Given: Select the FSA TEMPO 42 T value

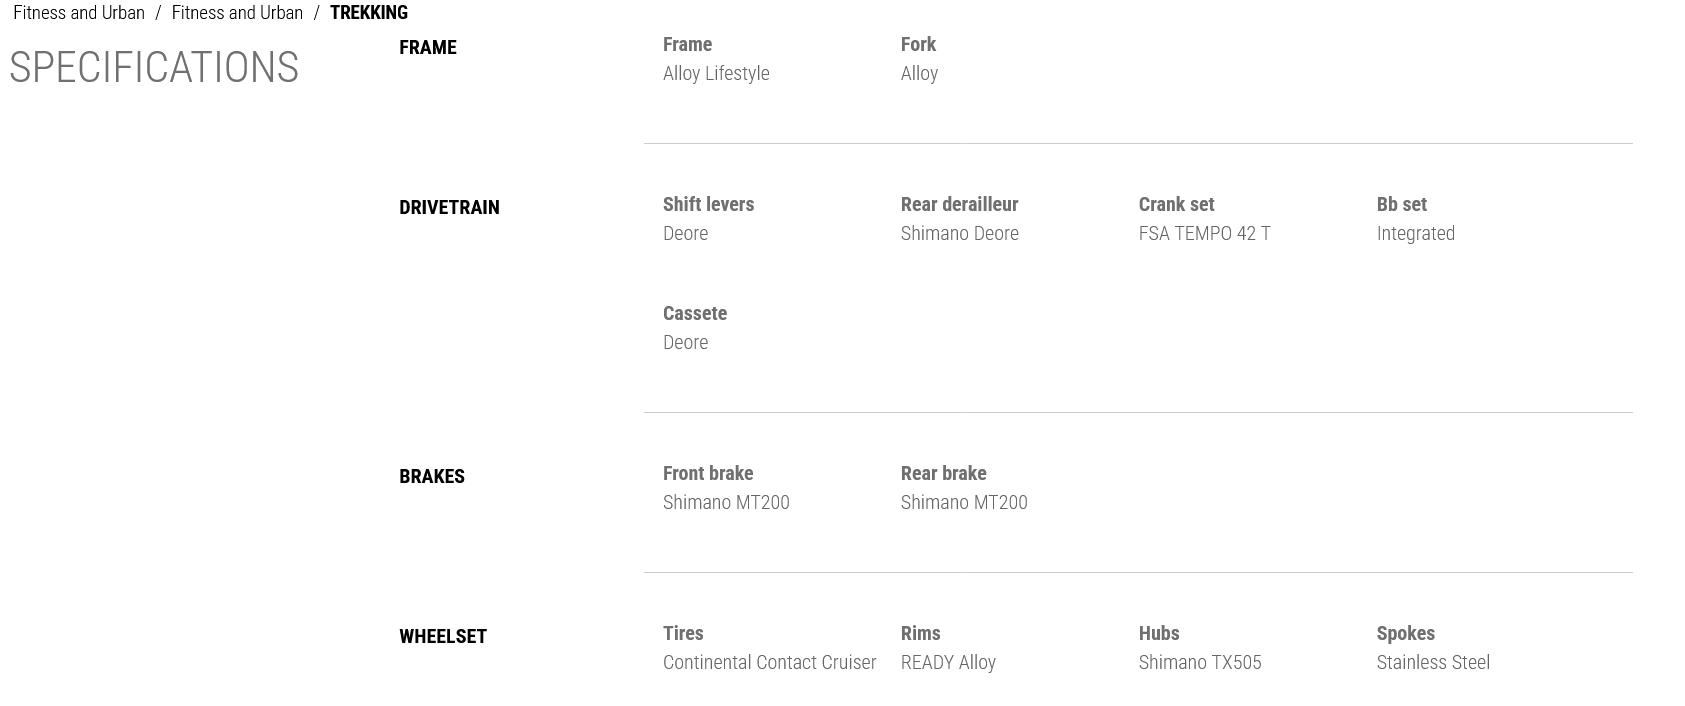Looking at the screenshot, I should (x=1204, y=233).
